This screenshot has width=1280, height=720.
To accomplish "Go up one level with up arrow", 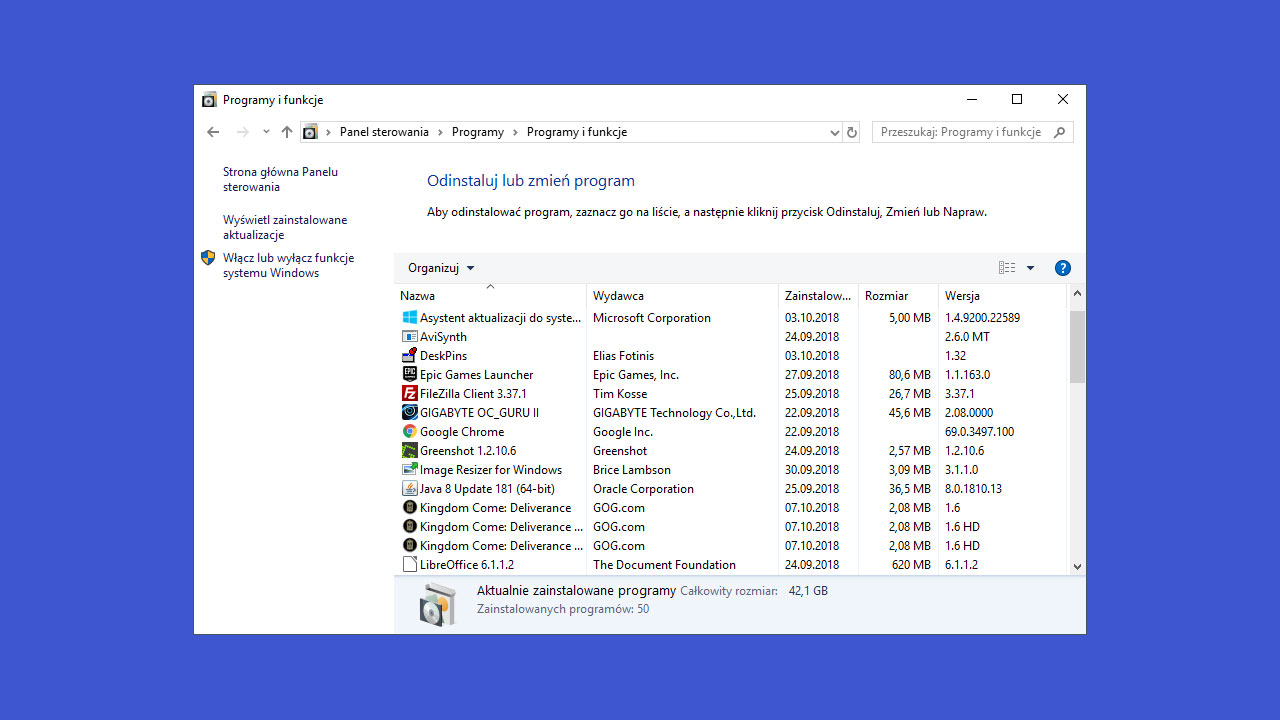I will [287, 132].
